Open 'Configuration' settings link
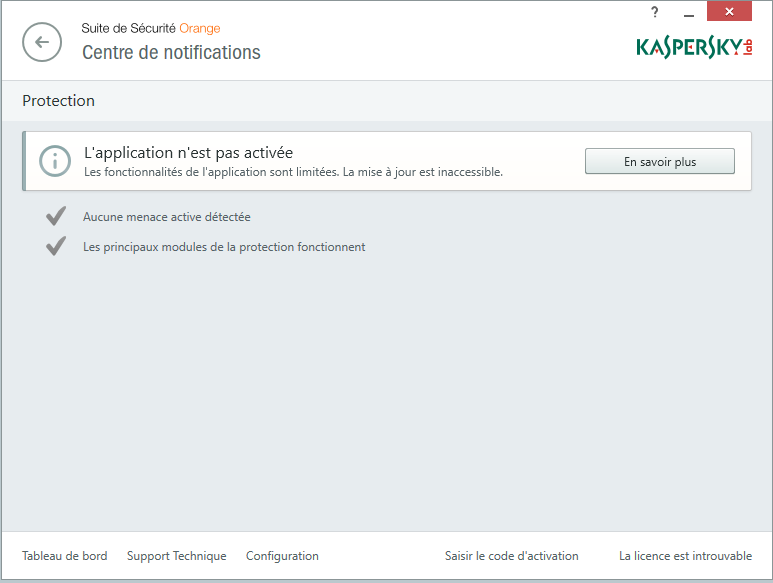 coord(282,556)
